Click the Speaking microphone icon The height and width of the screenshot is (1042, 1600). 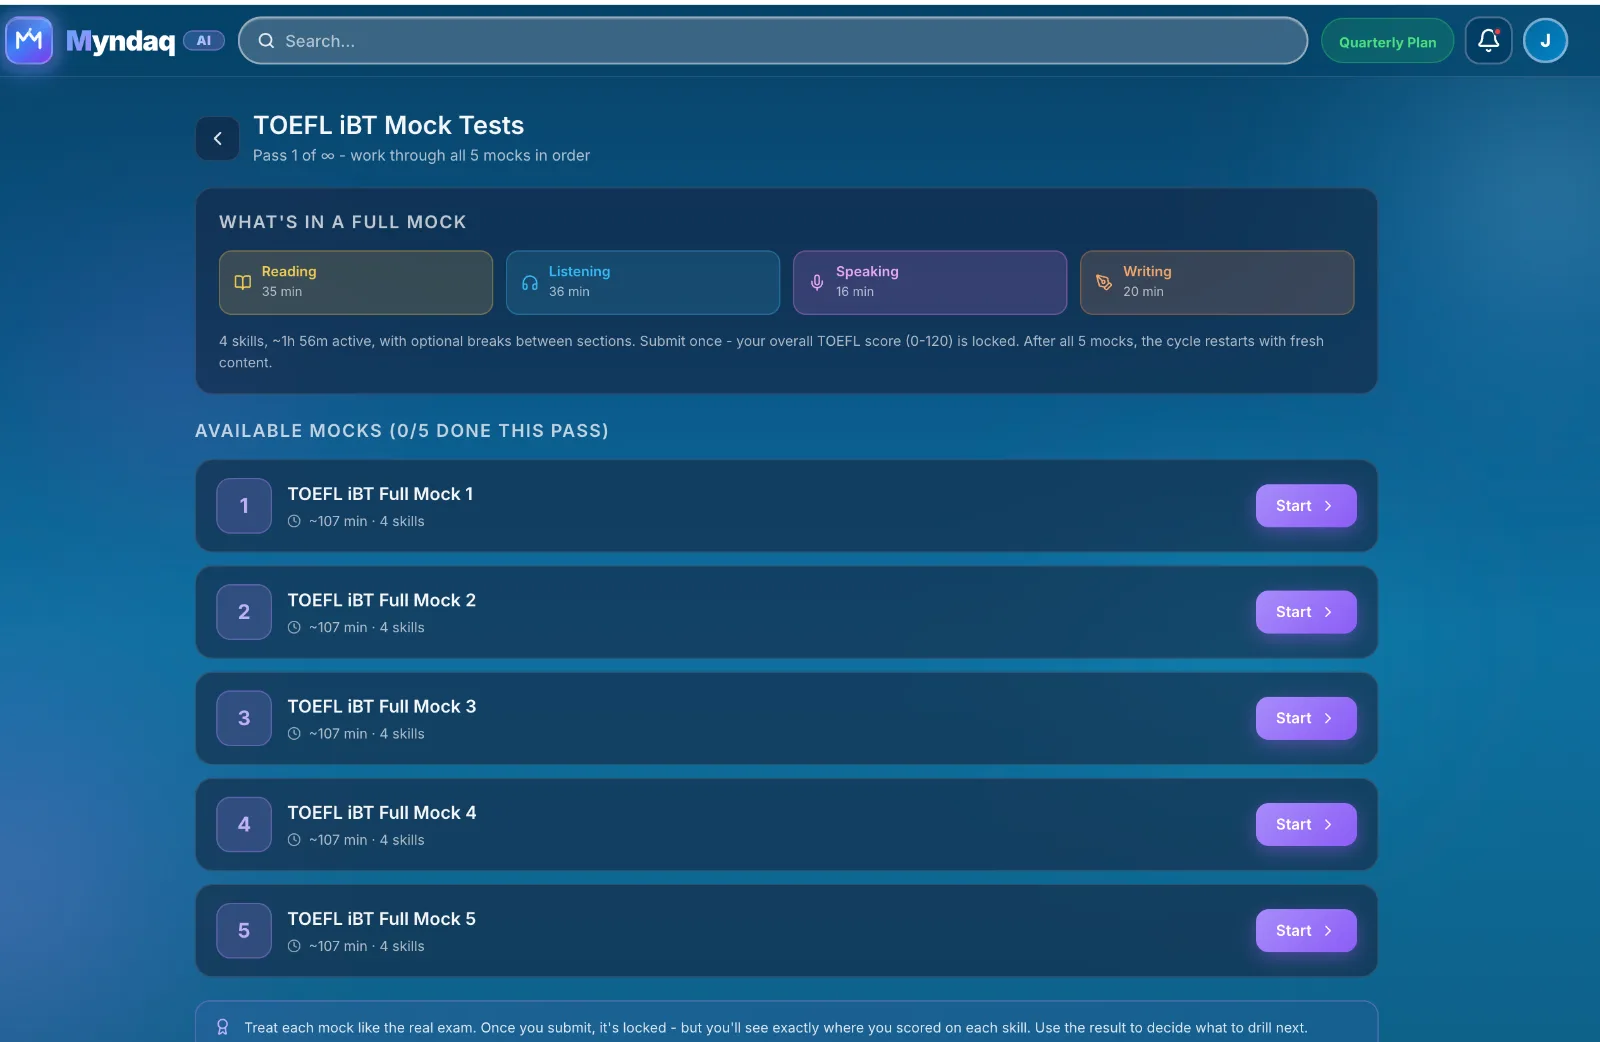[817, 283]
